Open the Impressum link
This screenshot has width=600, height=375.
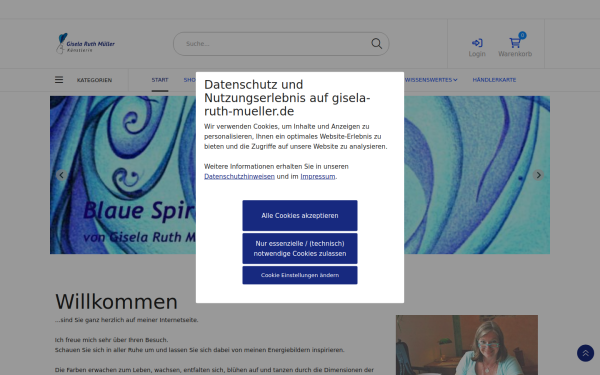coord(318,176)
